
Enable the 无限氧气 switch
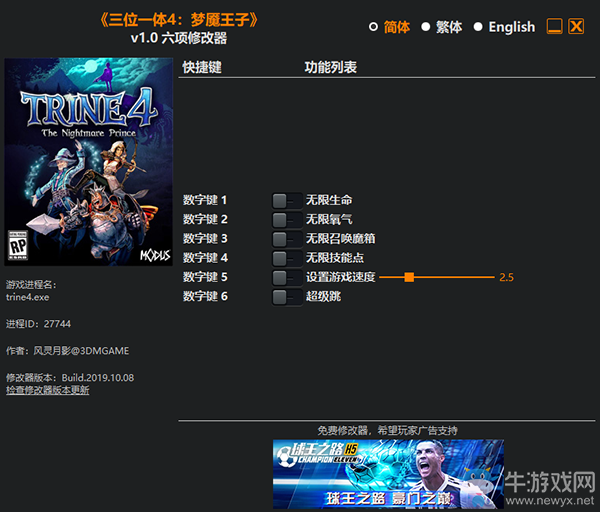pos(287,220)
